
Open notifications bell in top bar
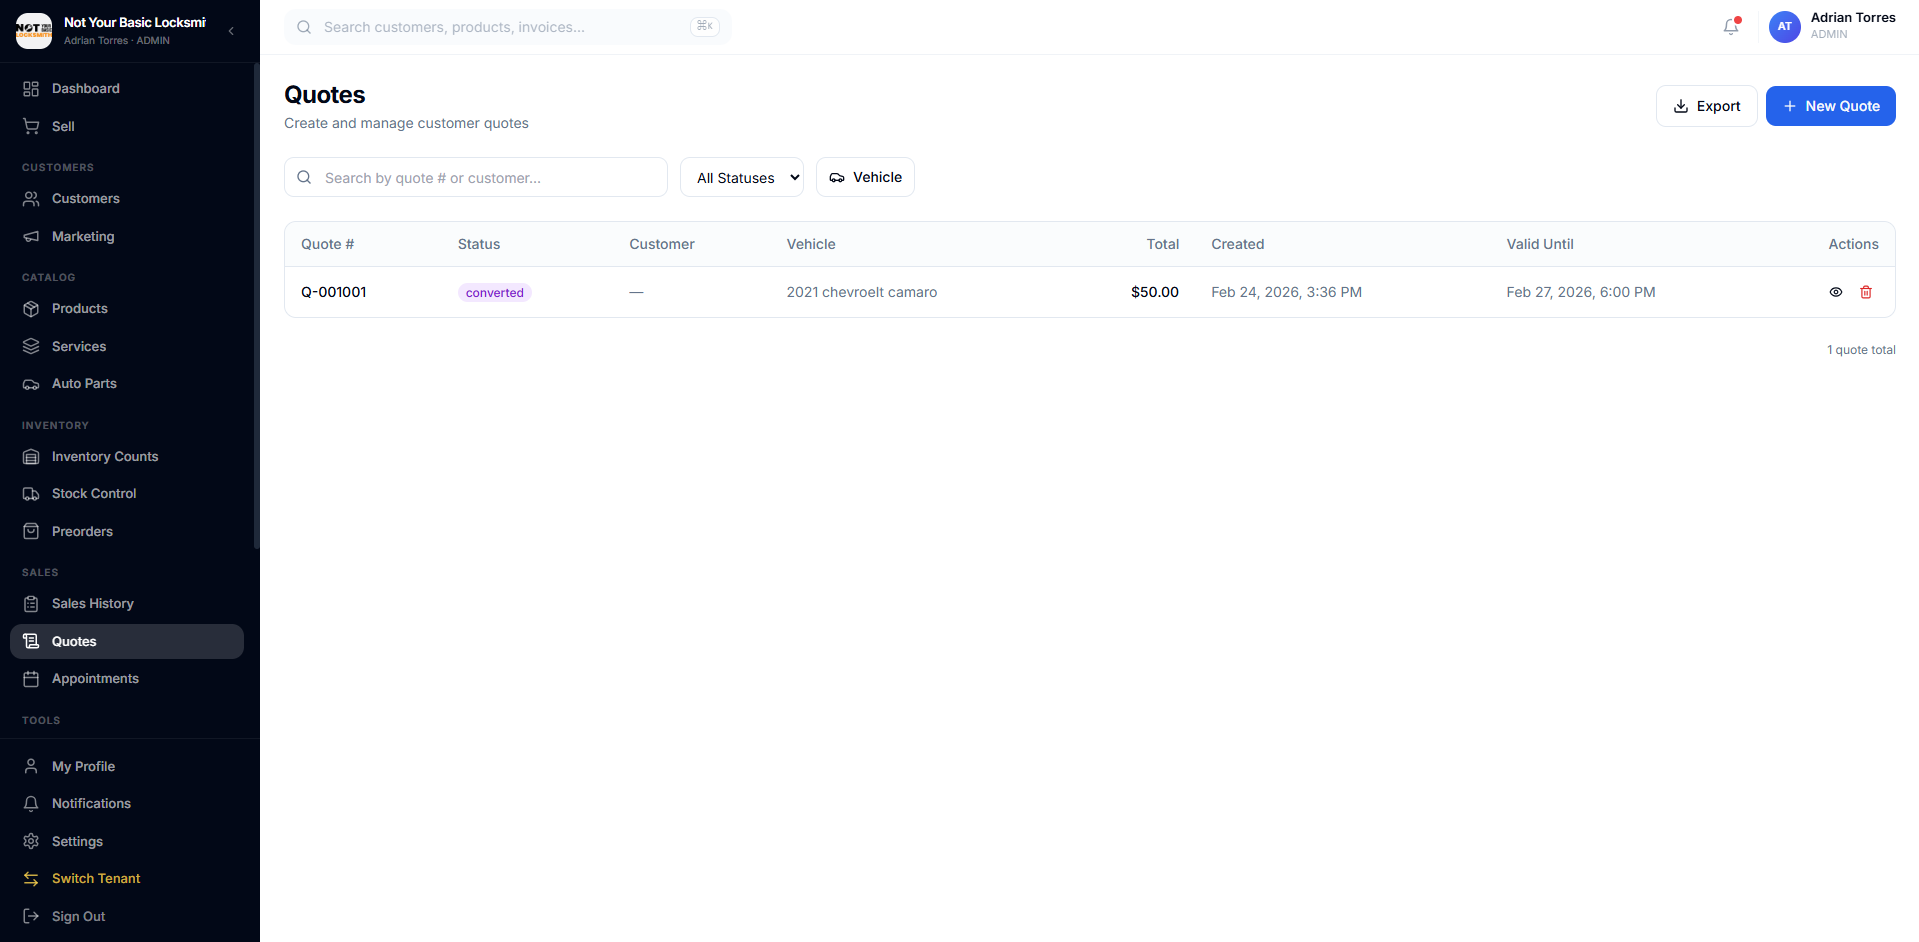point(1731,27)
